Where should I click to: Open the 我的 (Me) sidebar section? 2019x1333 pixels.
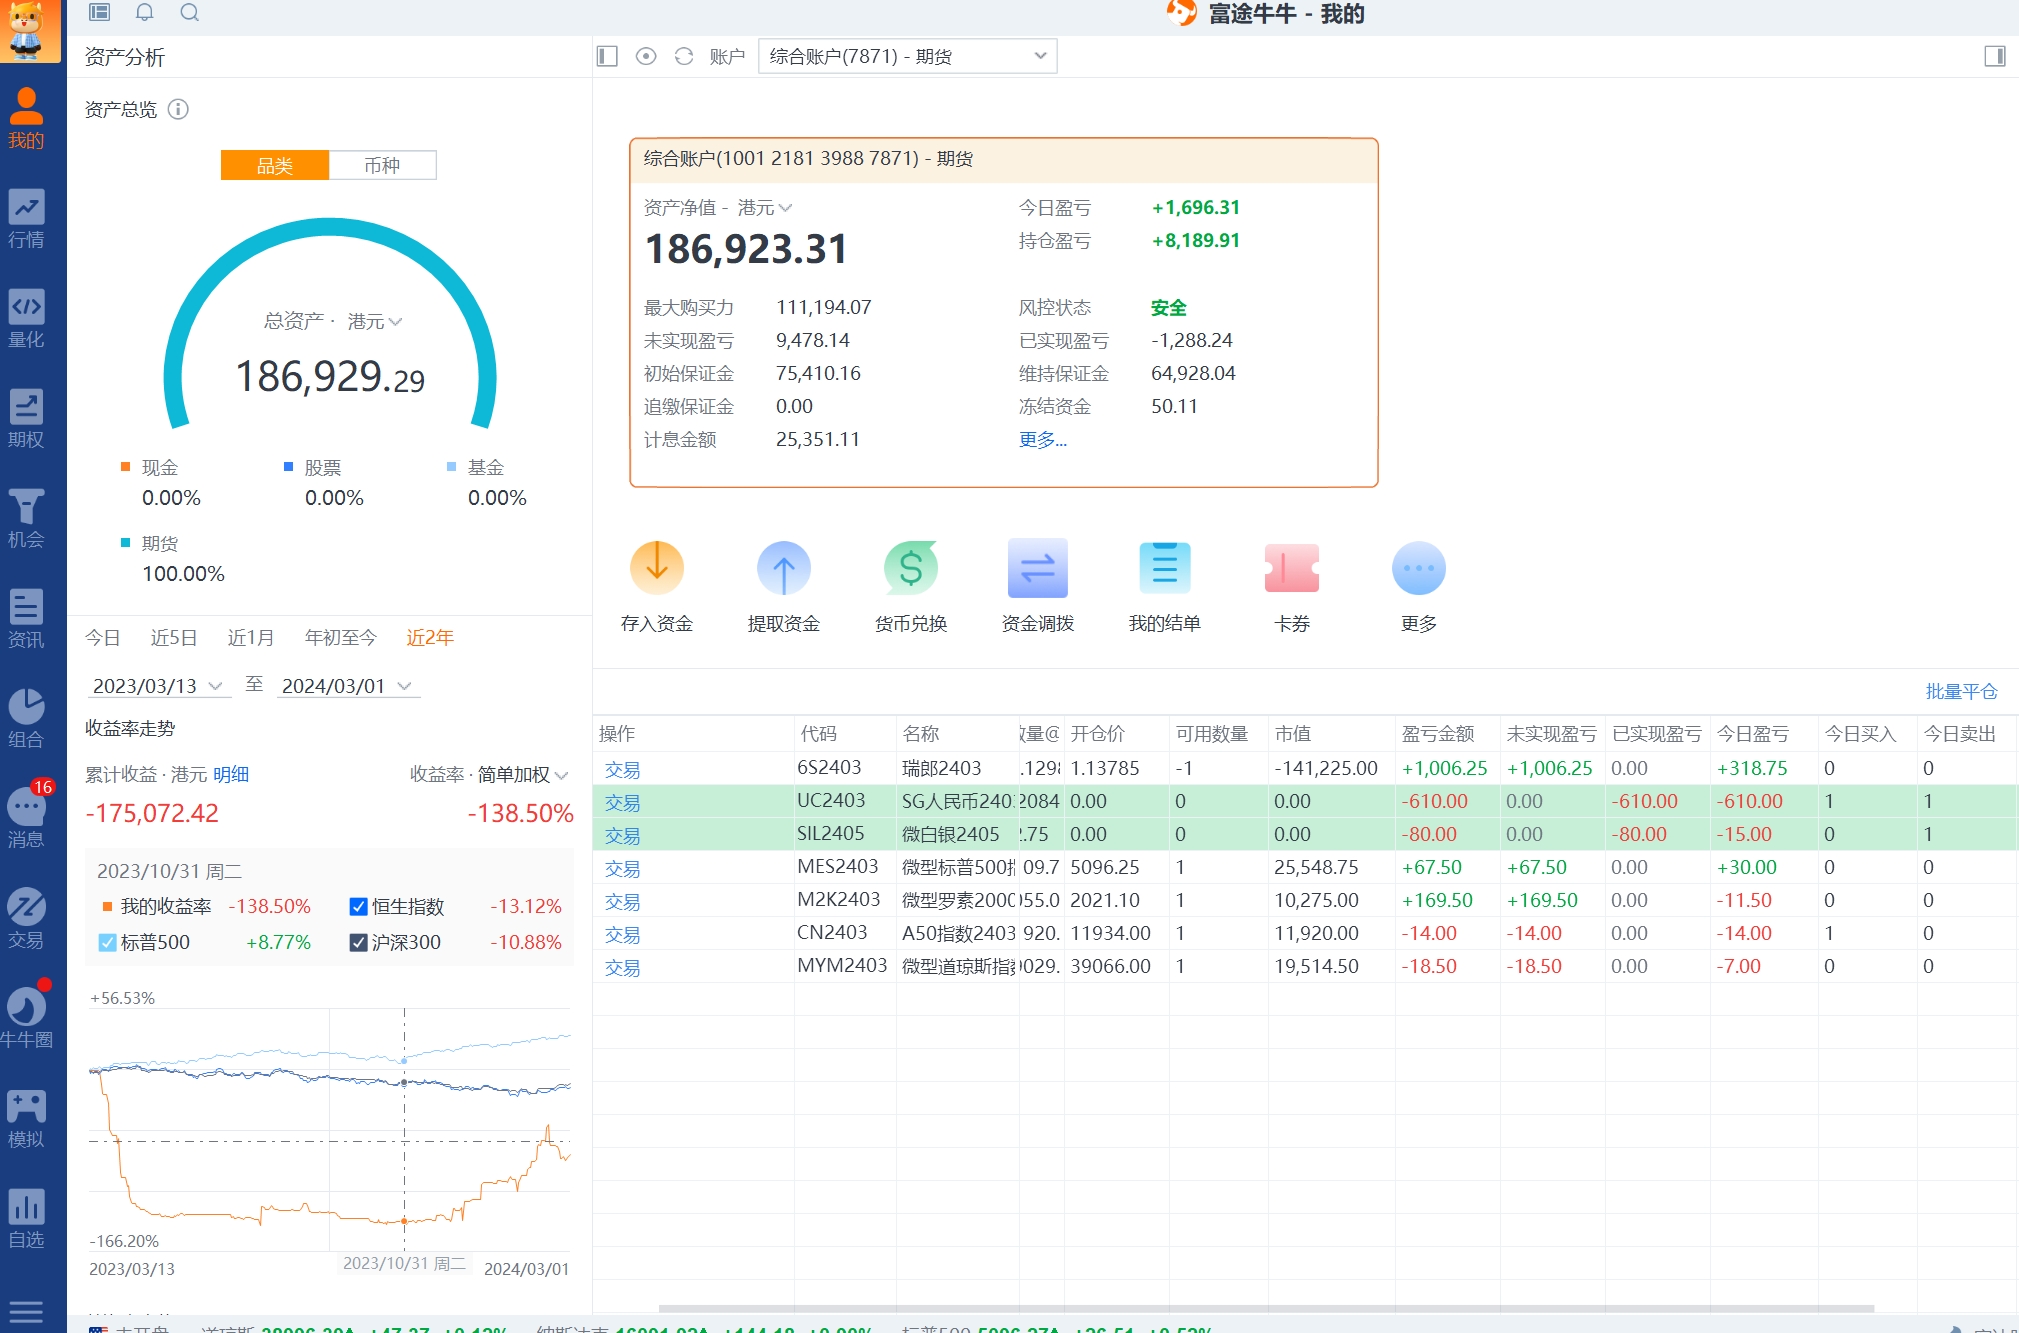click(x=26, y=118)
